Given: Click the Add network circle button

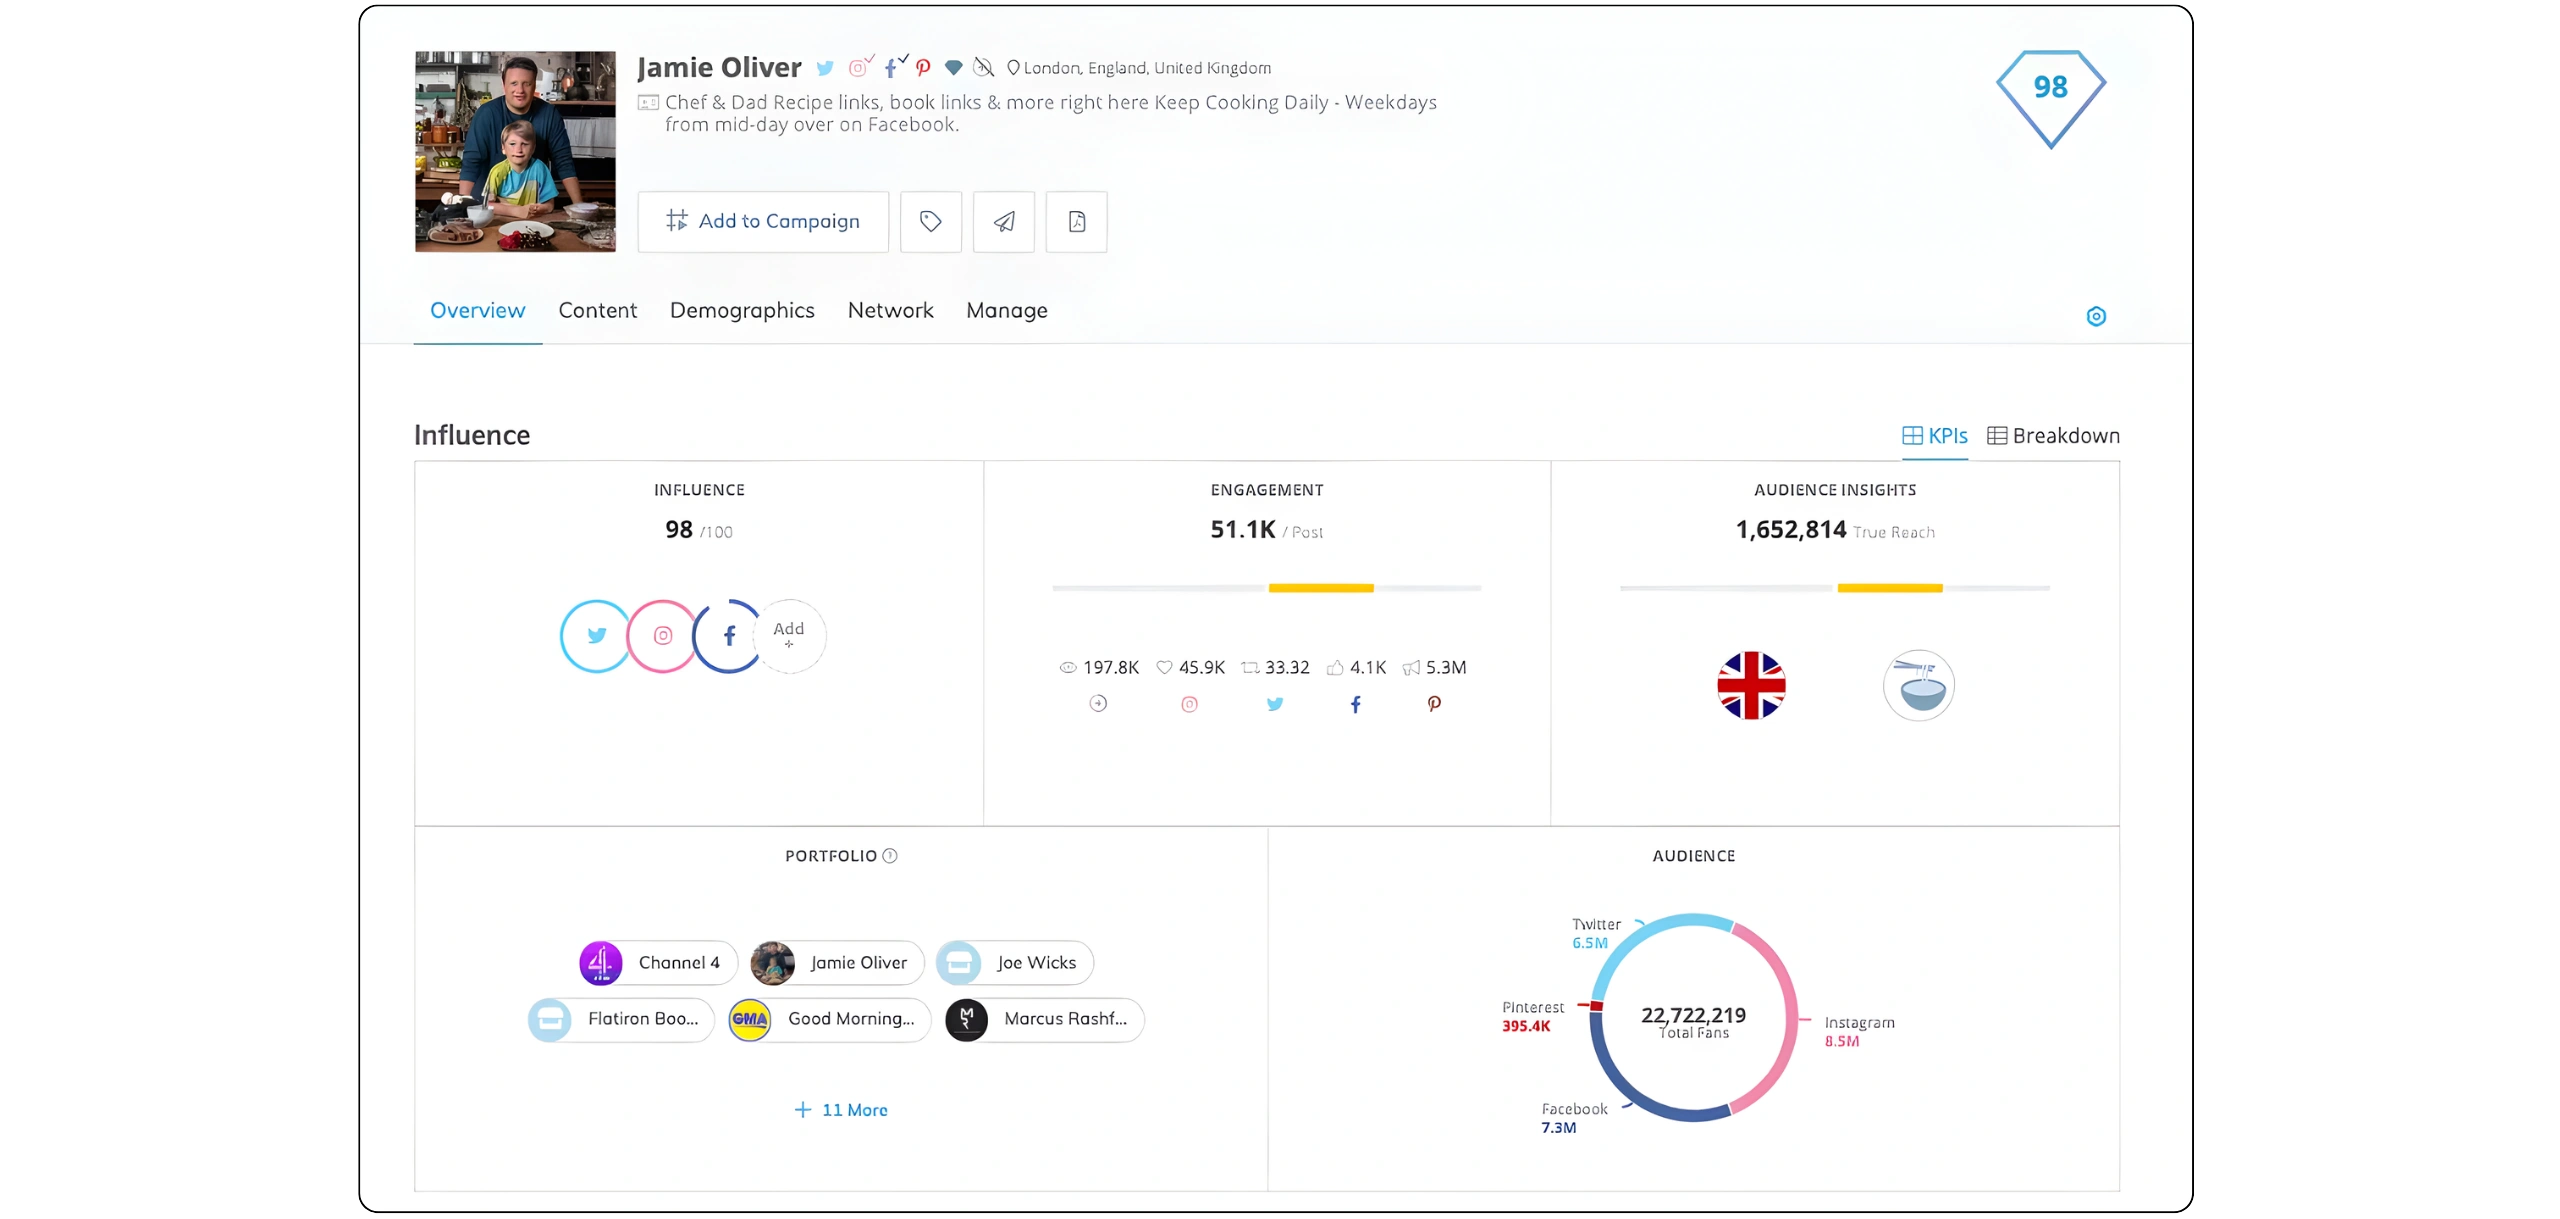Looking at the screenshot, I should pos(789,636).
